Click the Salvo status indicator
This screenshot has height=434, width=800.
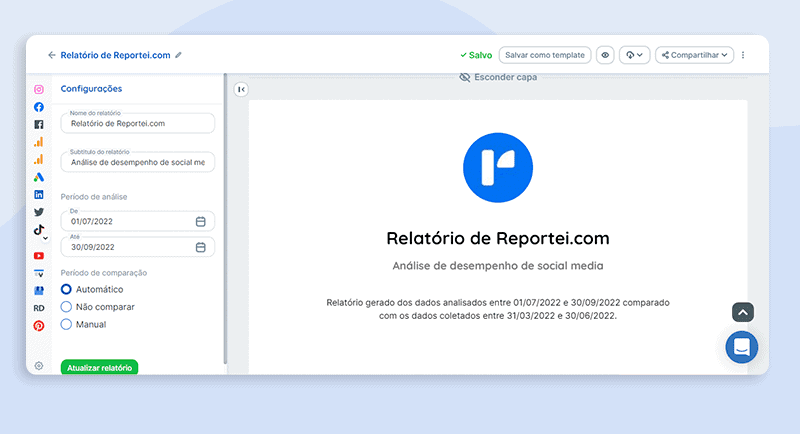[476, 55]
